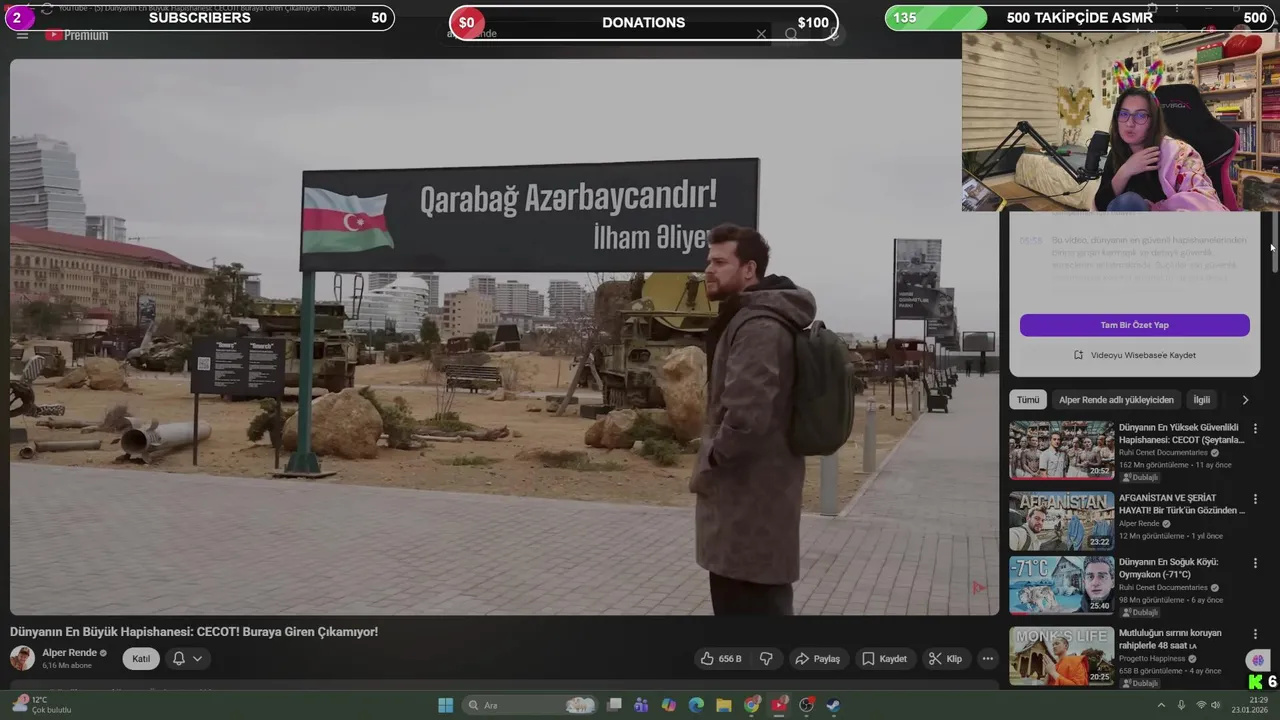
Task: Click Ruhi Cenet Documentaries under Oymyakon video
Action: click(1163, 587)
